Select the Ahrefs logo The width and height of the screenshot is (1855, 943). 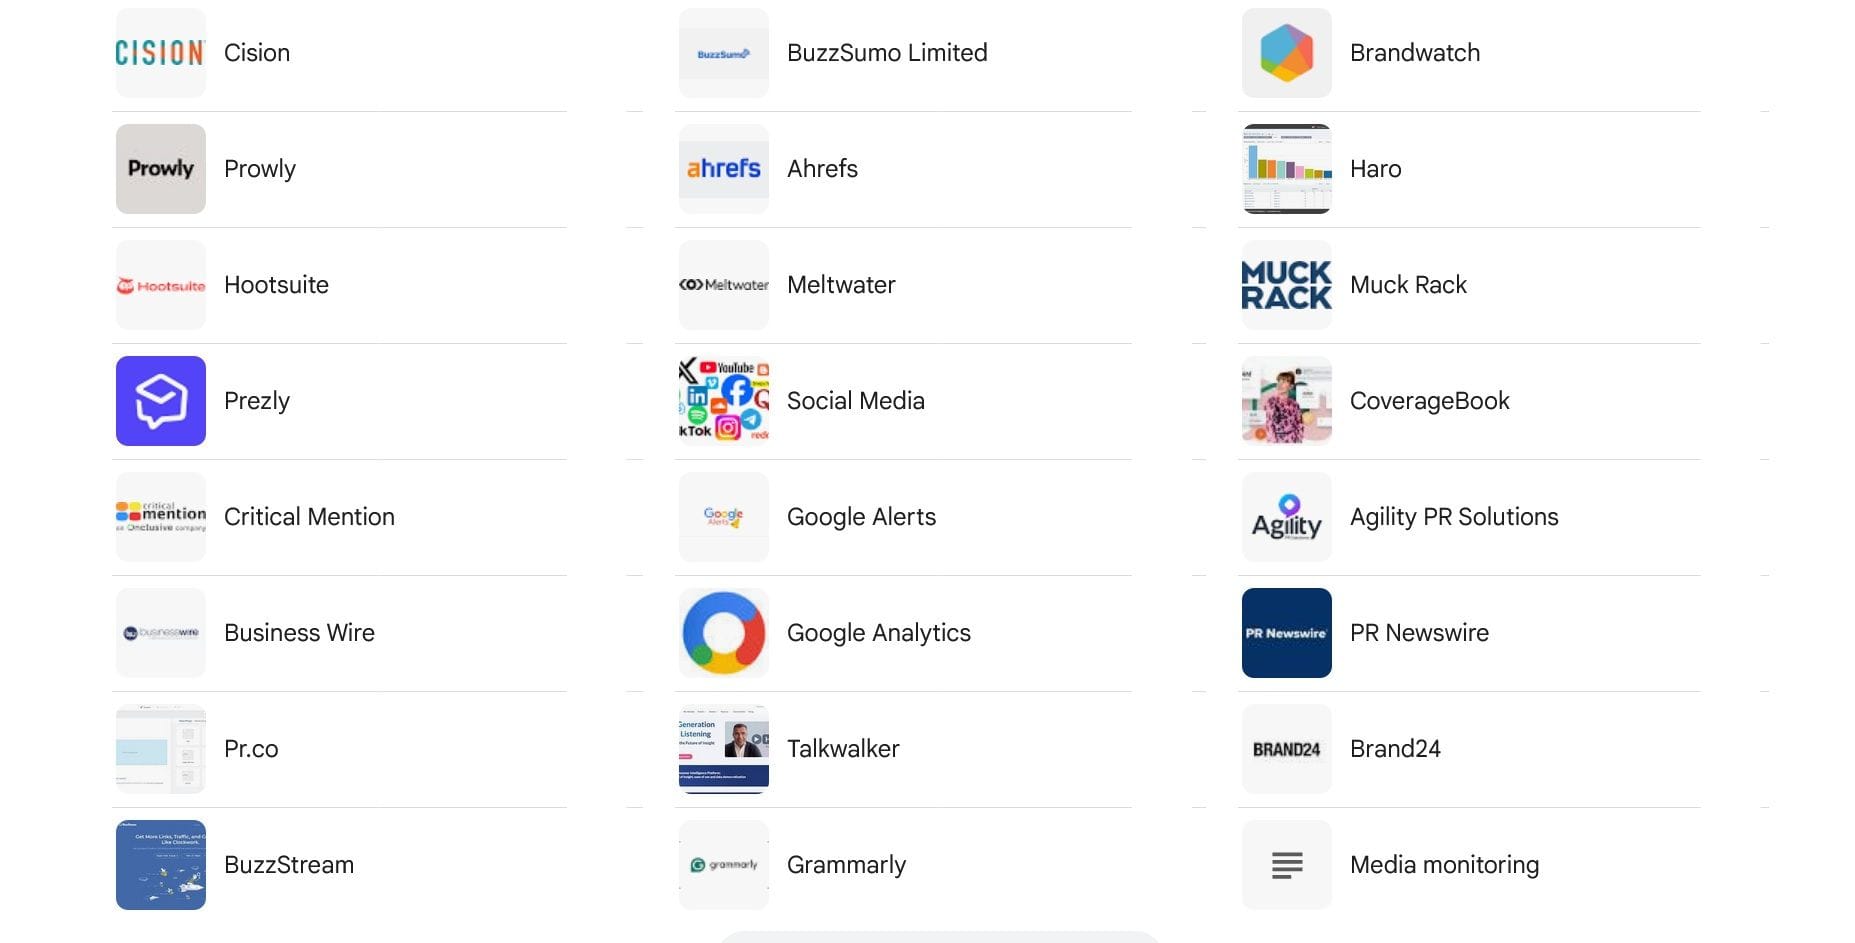723,168
